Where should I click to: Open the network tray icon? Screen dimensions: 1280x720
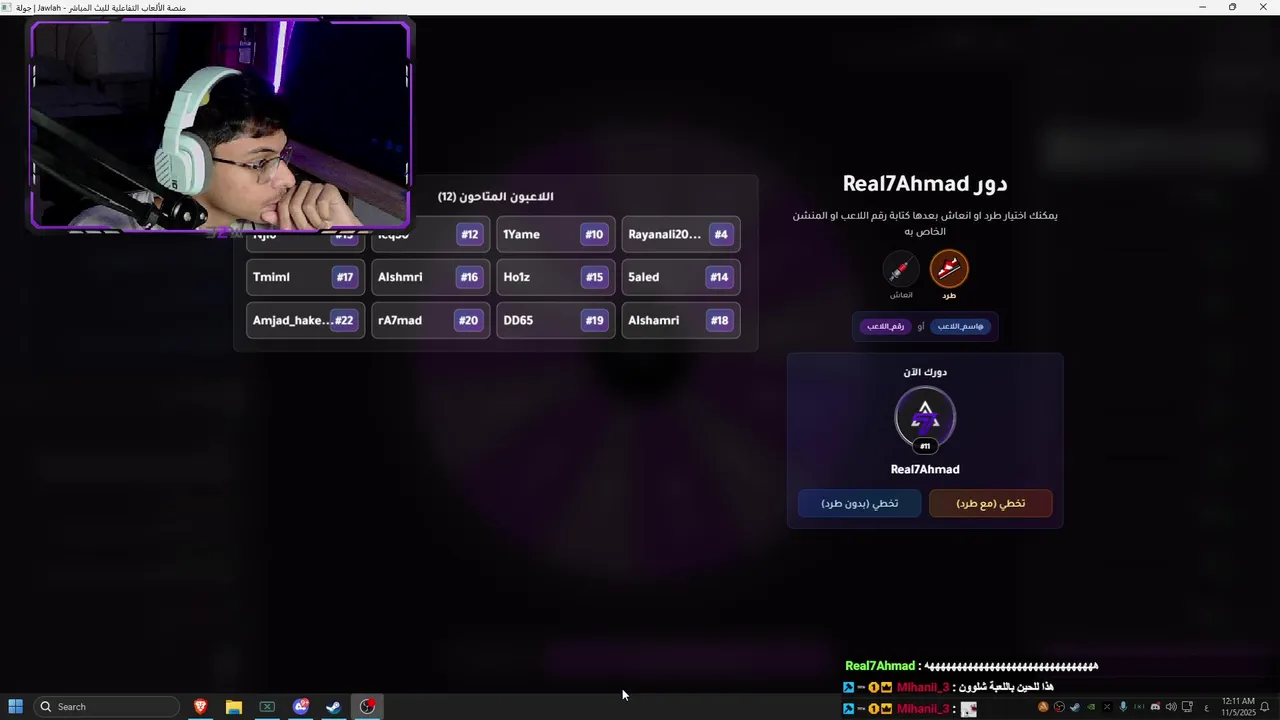click(1187, 707)
